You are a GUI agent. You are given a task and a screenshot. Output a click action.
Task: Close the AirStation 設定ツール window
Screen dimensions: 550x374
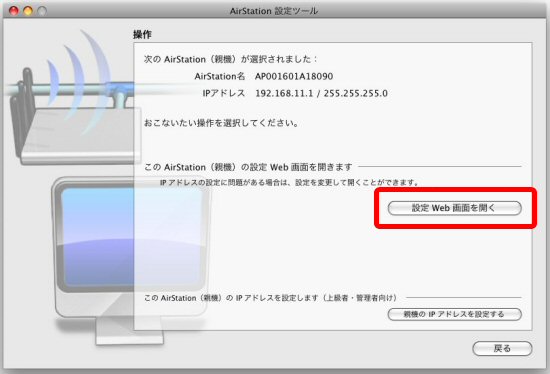[13, 11]
